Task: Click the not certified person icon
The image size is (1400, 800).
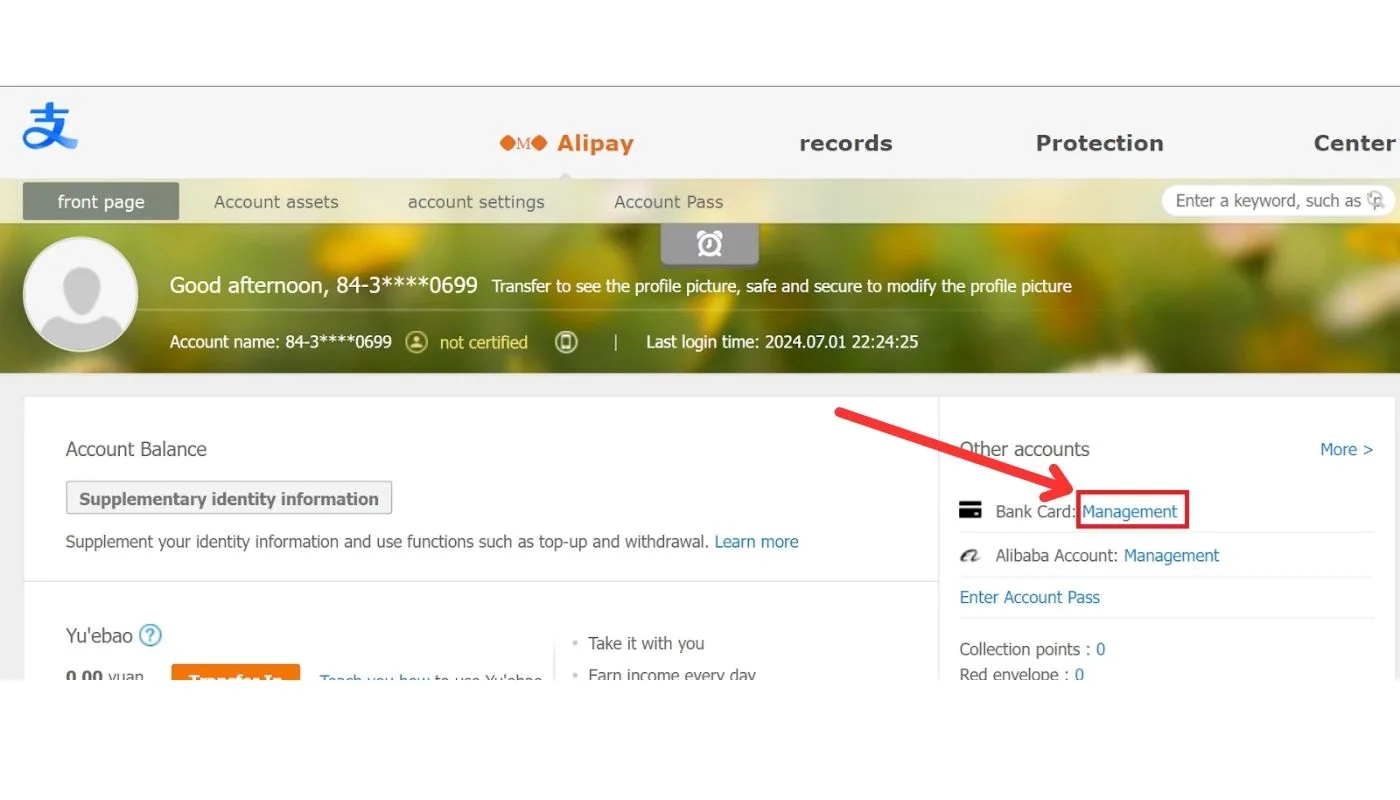Action: (x=417, y=342)
